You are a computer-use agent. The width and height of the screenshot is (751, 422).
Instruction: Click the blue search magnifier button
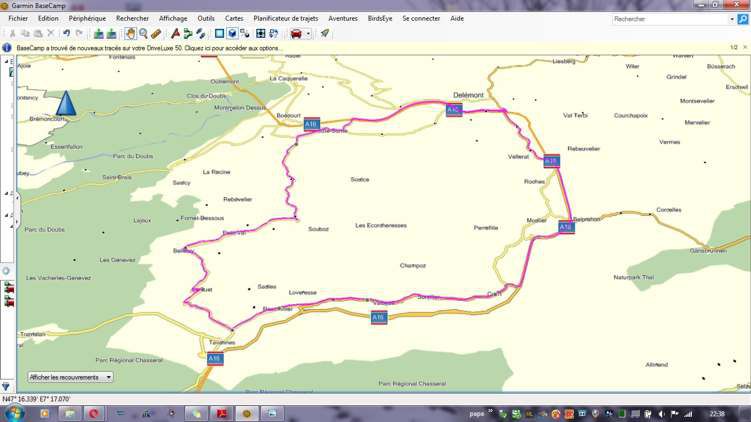click(x=742, y=19)
